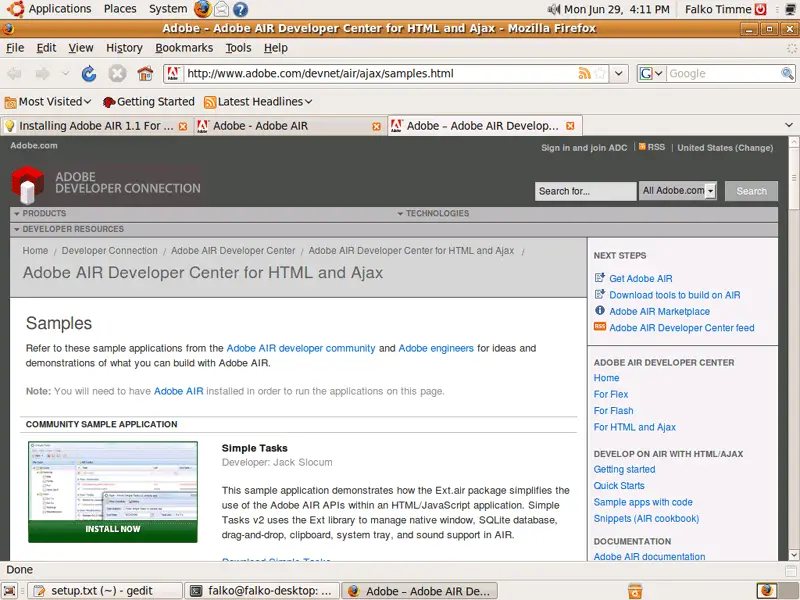Switch to the Installing Adobe AIR 1.1 tab
This screenshot has width=800, height=600.
96,126
